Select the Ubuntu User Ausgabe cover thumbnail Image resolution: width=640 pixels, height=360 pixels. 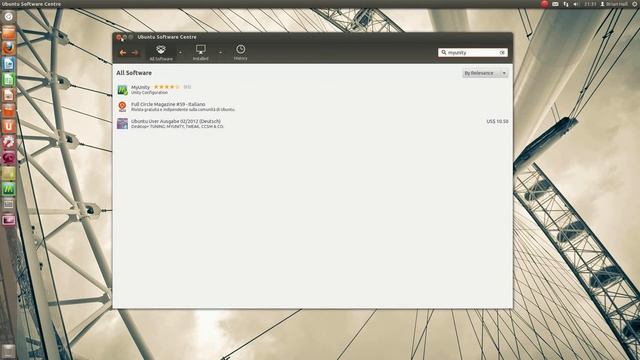[x=122, y=123]
